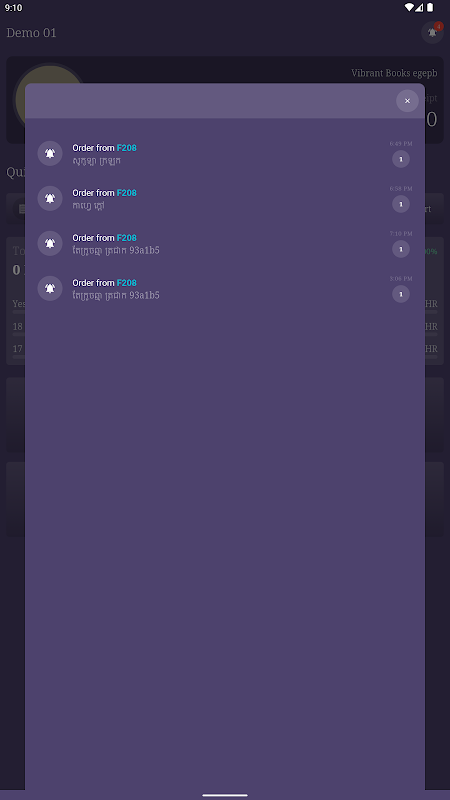450x800 pixels.
Task: Tap the battery icon in status bar
Action: 430,7
